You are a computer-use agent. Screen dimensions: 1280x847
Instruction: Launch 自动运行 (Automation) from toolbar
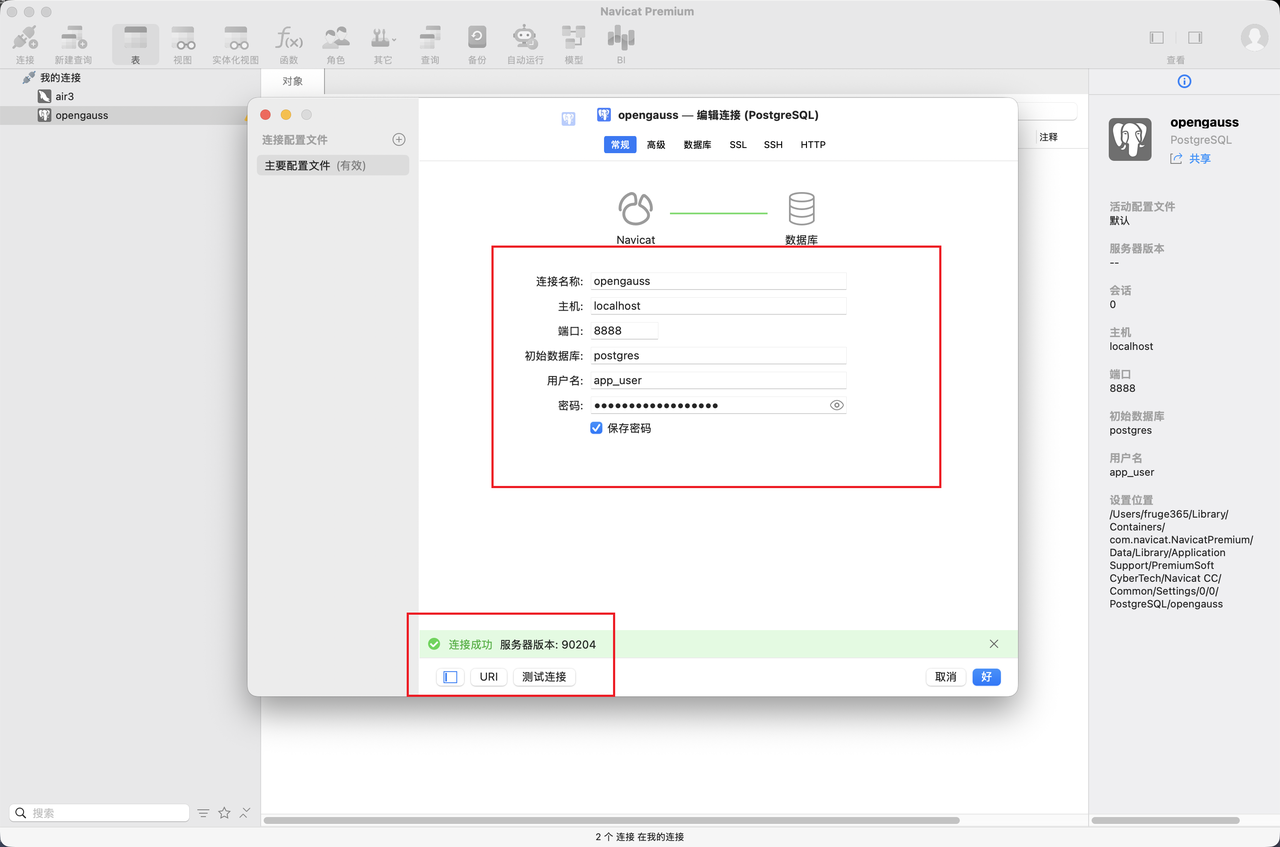click(x=525, y=38)
